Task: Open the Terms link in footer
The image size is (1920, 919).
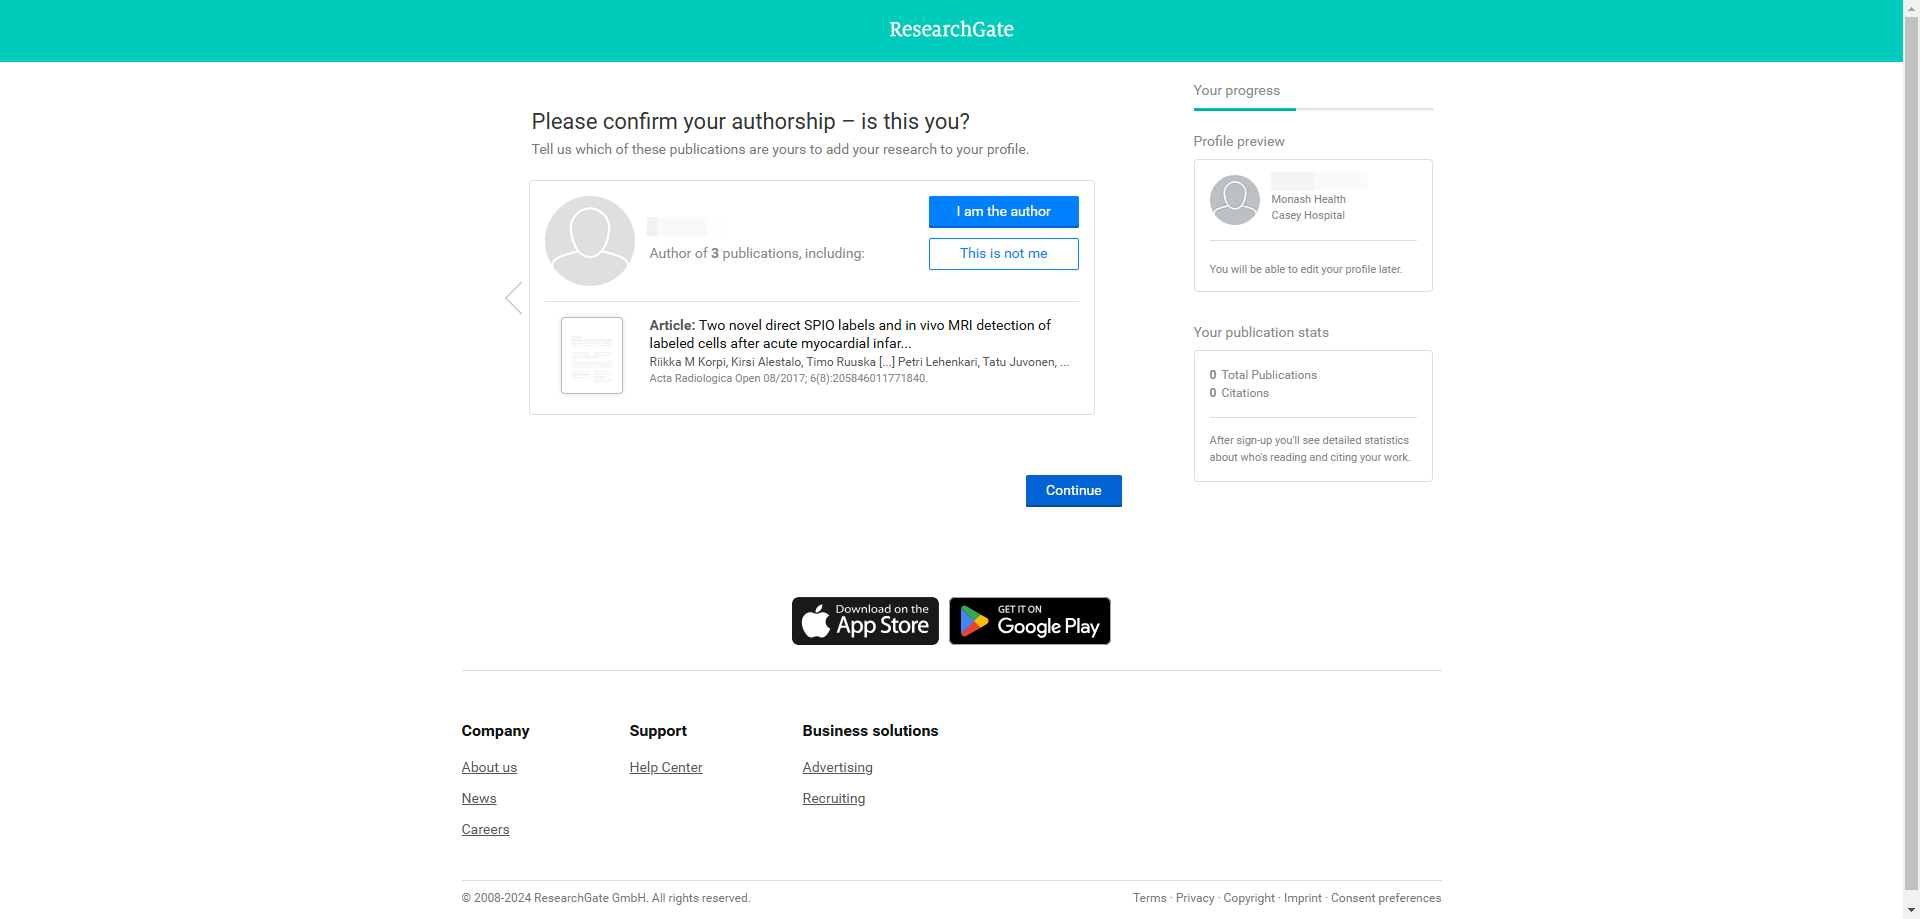Action: pos(1149,898)
